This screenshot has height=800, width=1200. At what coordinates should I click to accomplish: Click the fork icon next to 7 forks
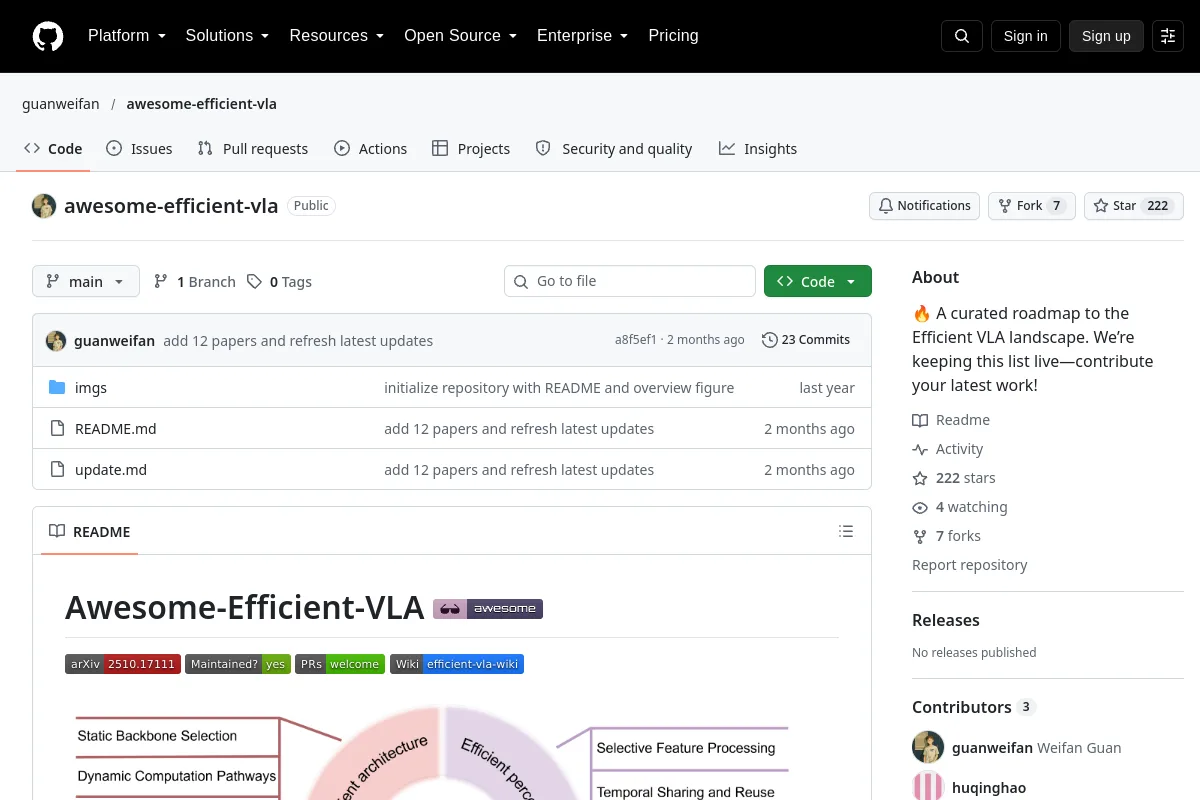(x=920, y=536)
